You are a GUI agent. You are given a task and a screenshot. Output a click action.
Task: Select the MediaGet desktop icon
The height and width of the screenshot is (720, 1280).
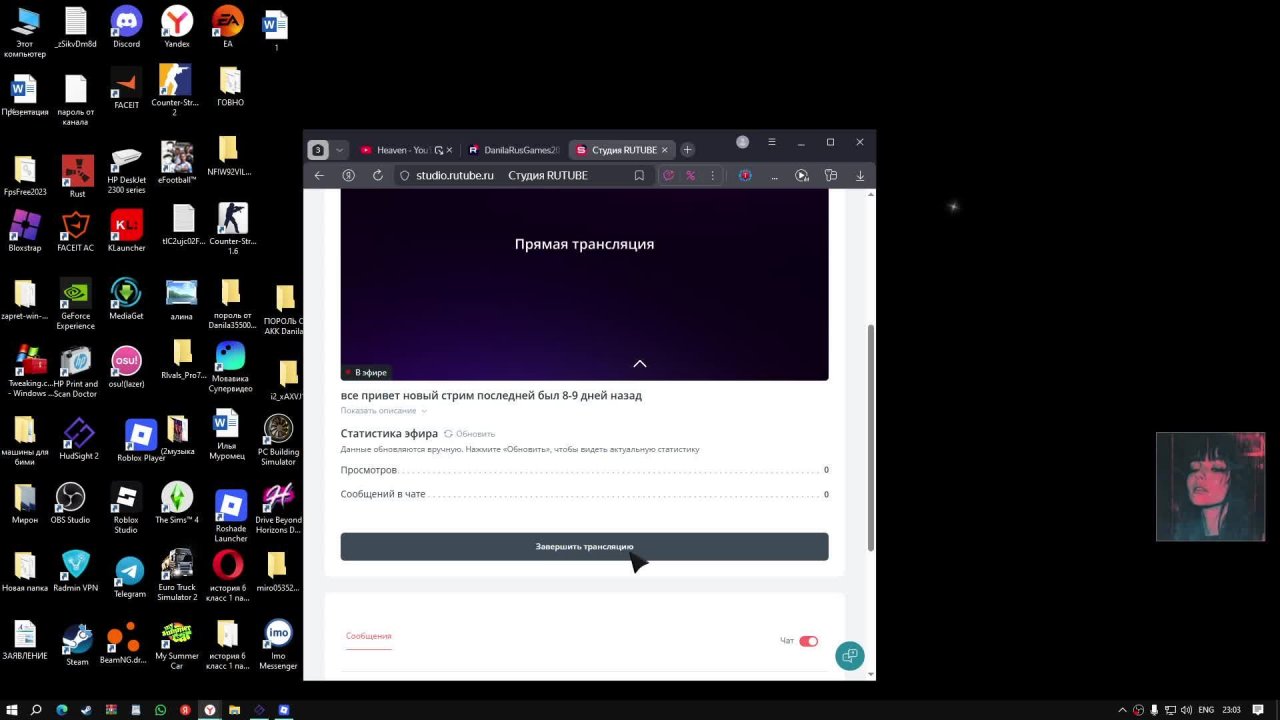point(126,299)
